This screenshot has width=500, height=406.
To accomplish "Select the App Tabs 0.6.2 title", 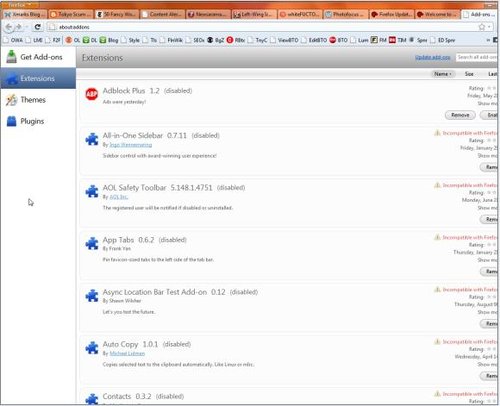I will (128, 240).
